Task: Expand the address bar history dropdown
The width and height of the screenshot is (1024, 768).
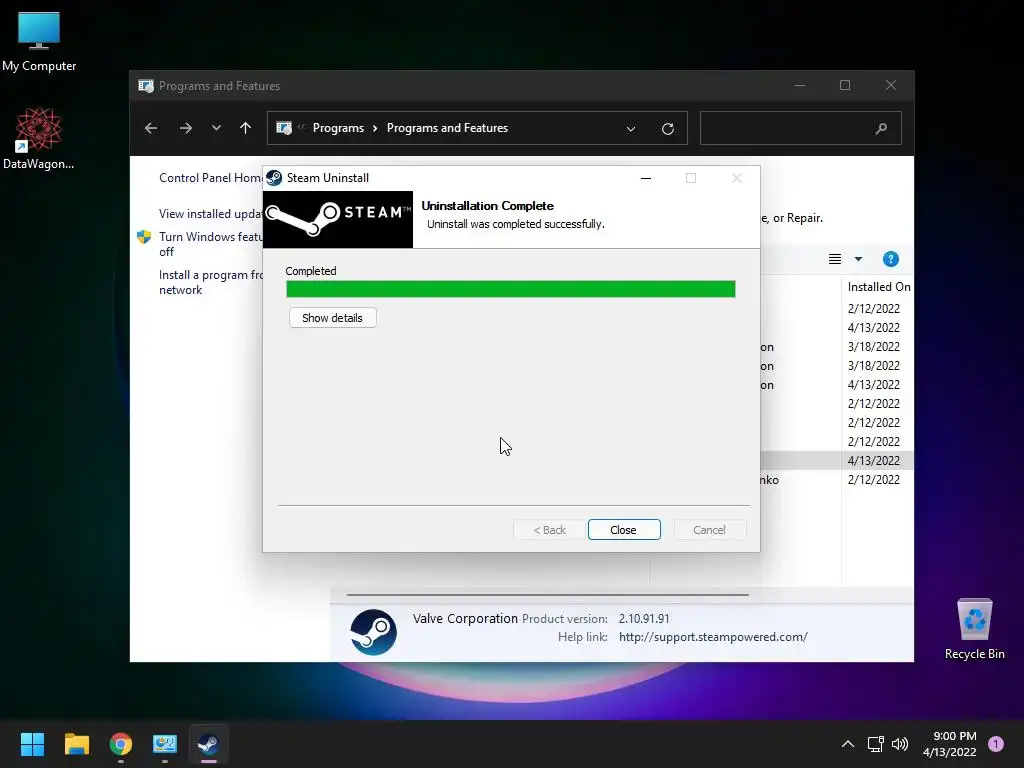Action: click(x=631, y=129)
